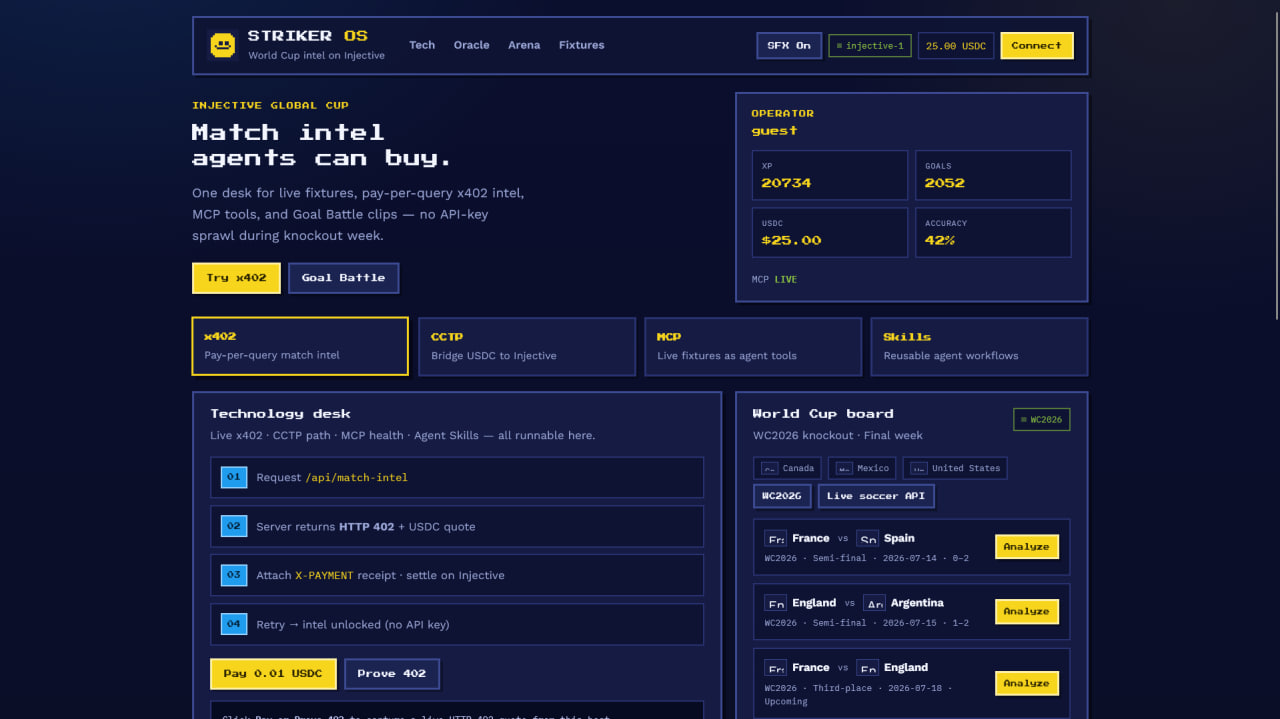Connect wallet with Connect button
The width and height of the screenshot is (1280, 719).
(1036, 46)
